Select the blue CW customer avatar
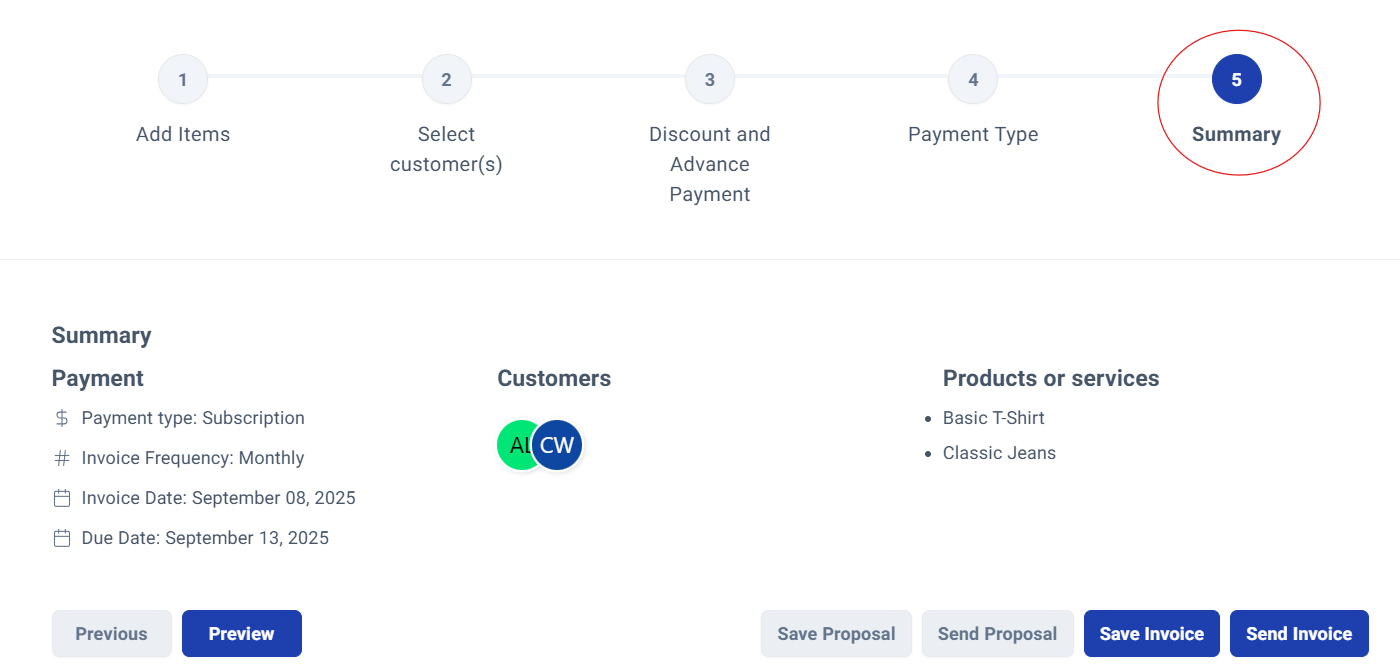 (557, 445)
